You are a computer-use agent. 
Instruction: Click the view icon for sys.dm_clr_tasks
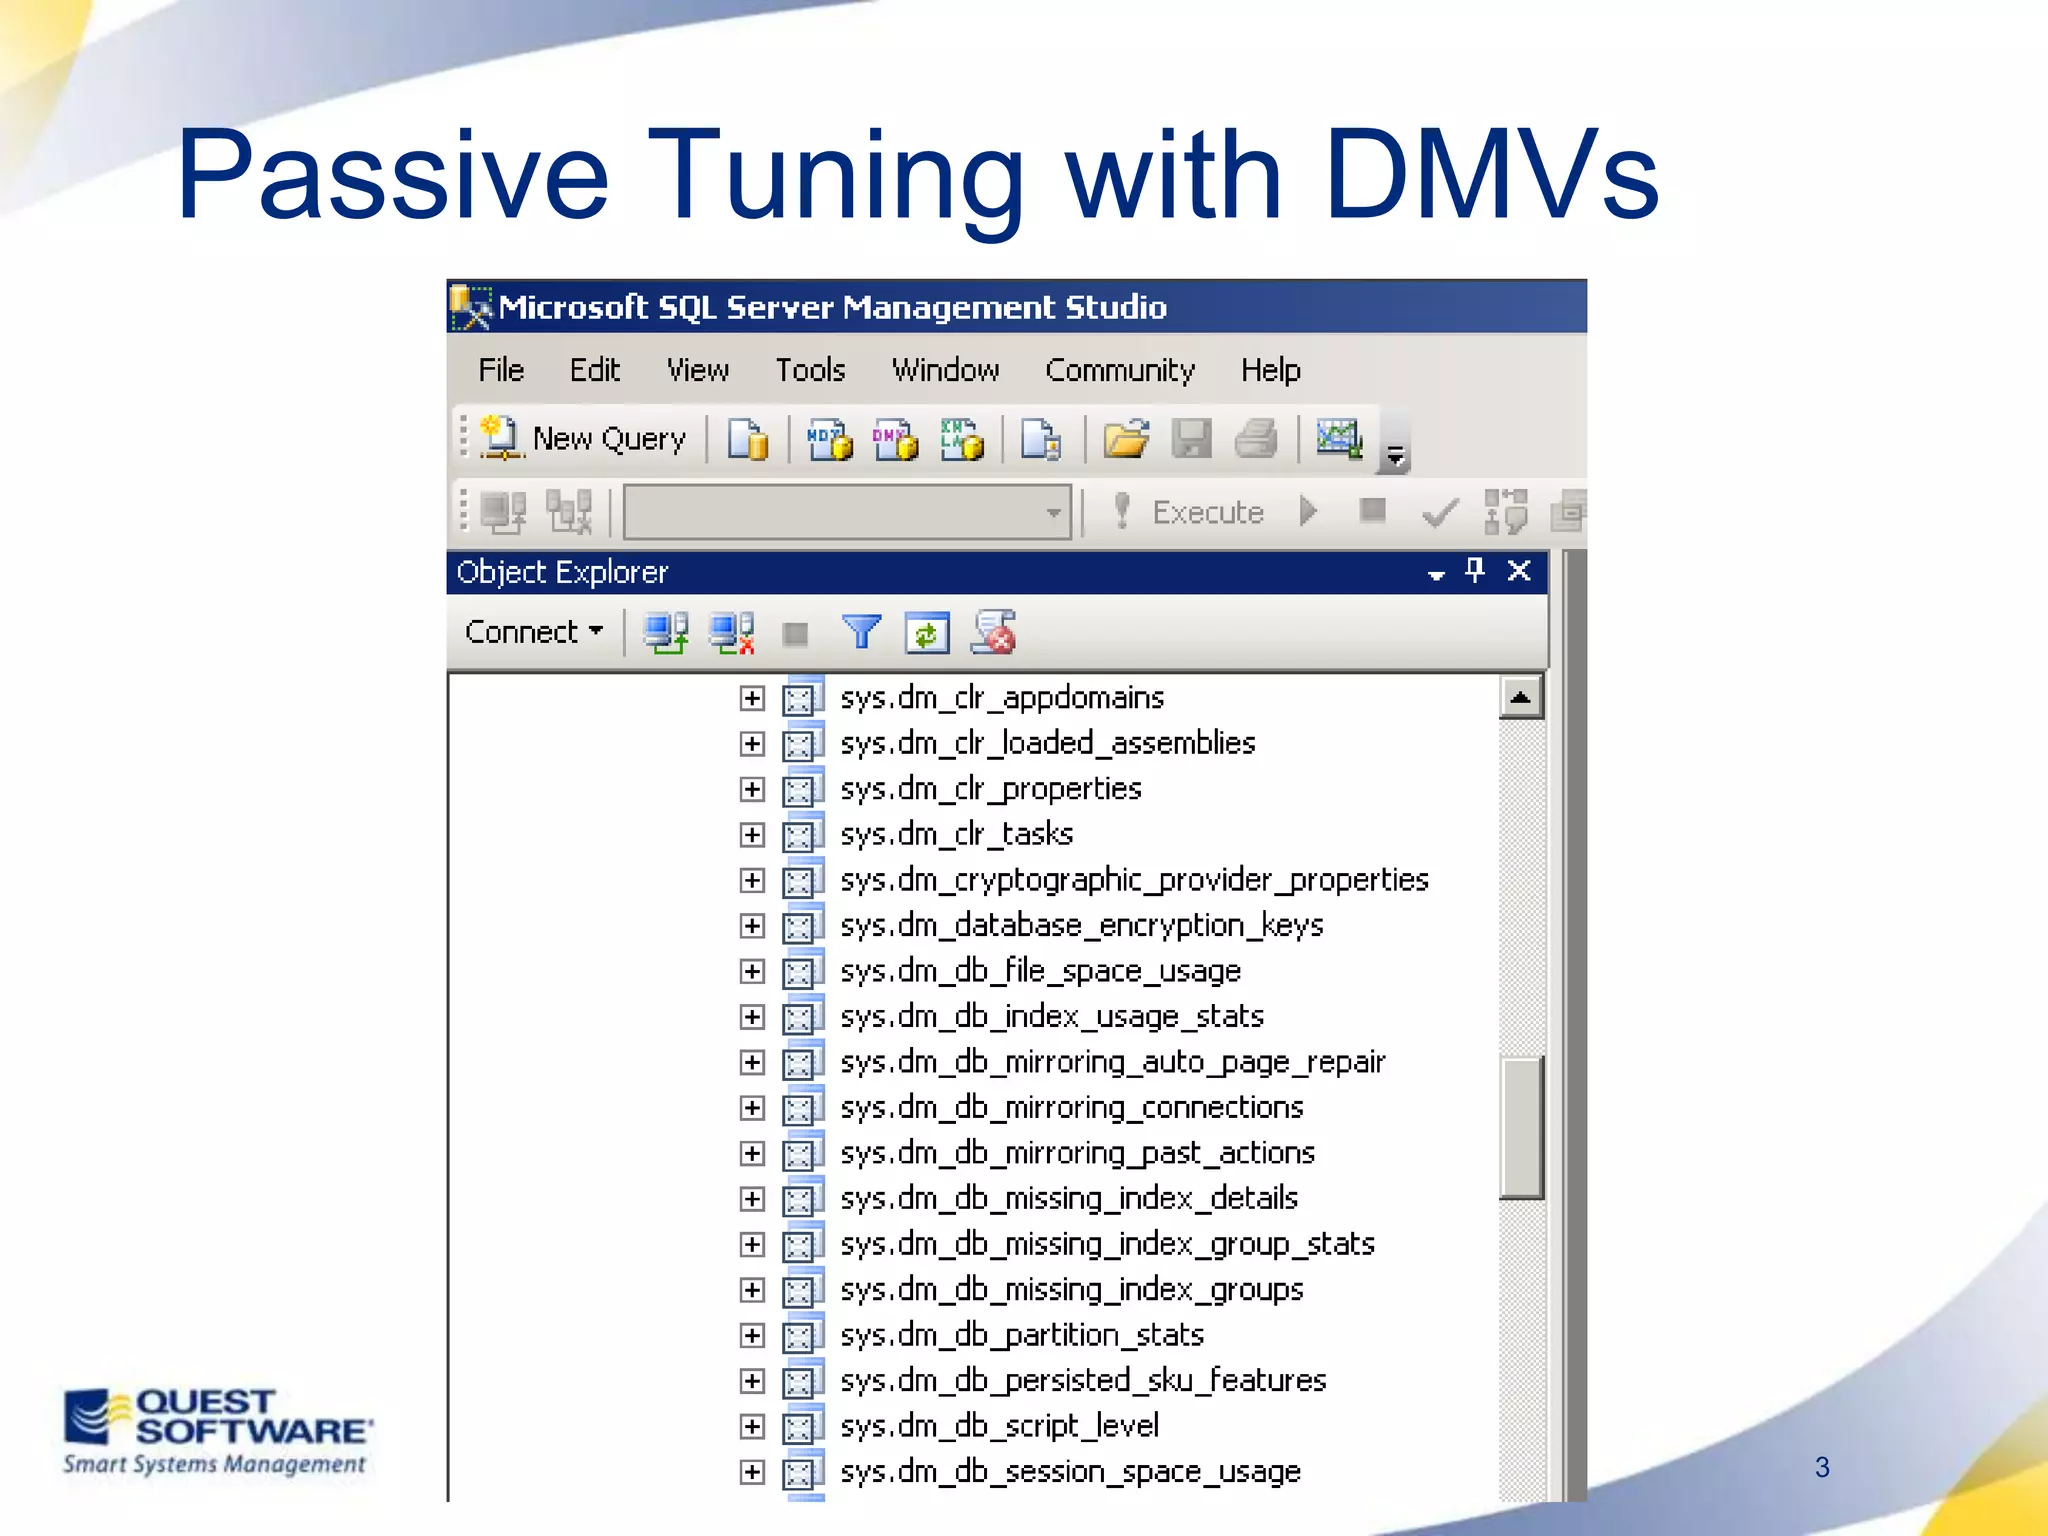point(802,834)
